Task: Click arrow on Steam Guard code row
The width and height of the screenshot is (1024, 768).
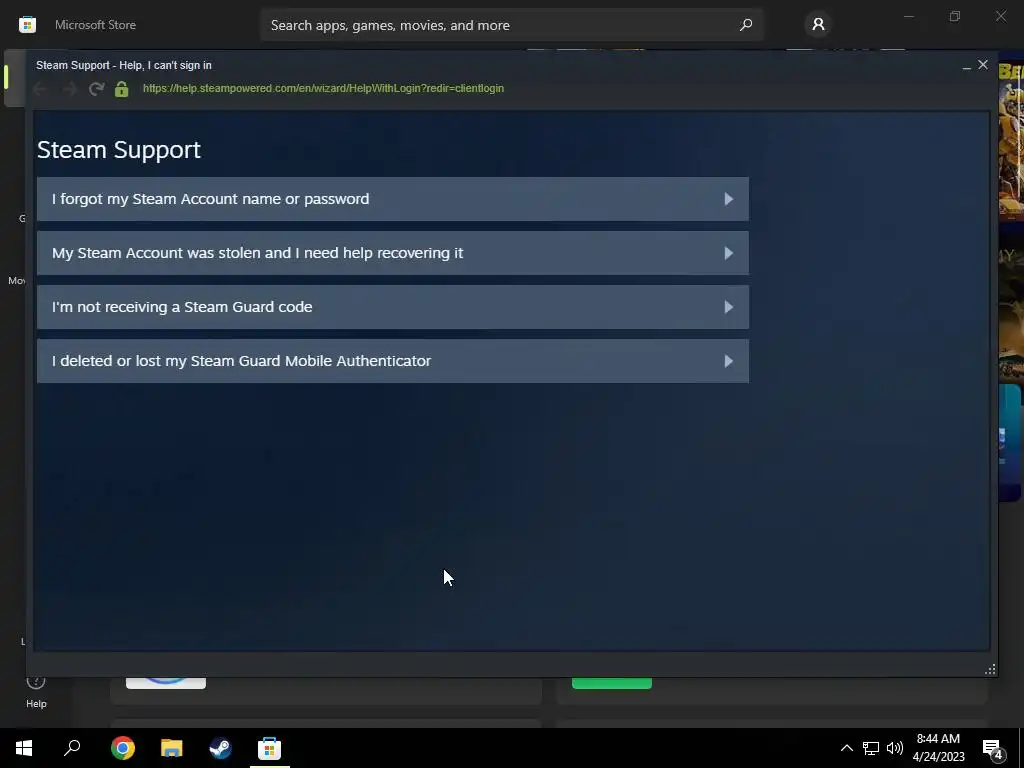Action: 729,307
